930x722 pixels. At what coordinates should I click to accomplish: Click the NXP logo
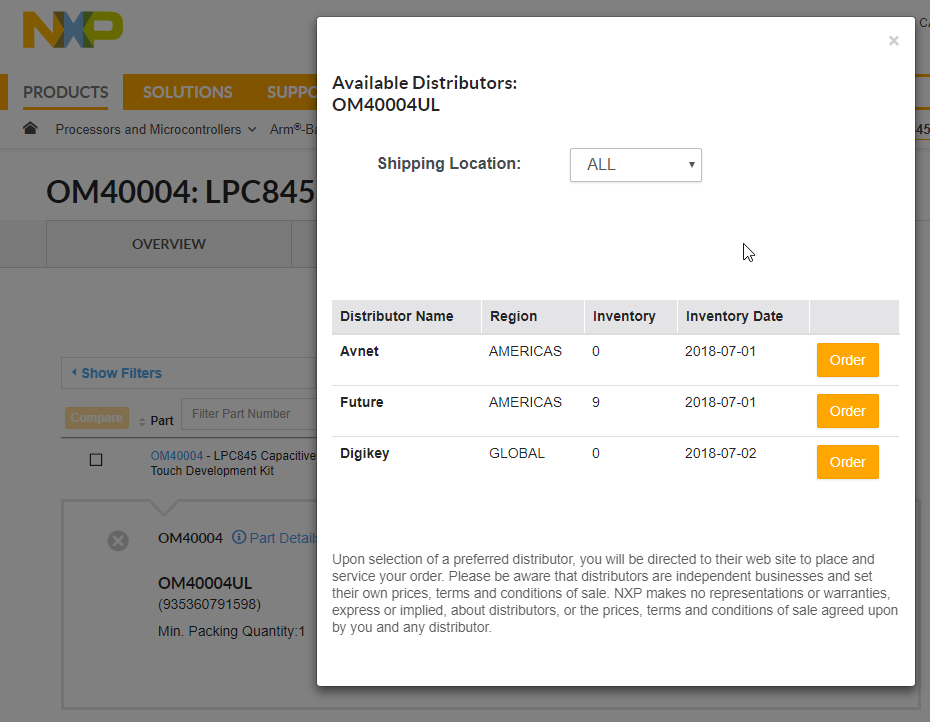[73, 30]
